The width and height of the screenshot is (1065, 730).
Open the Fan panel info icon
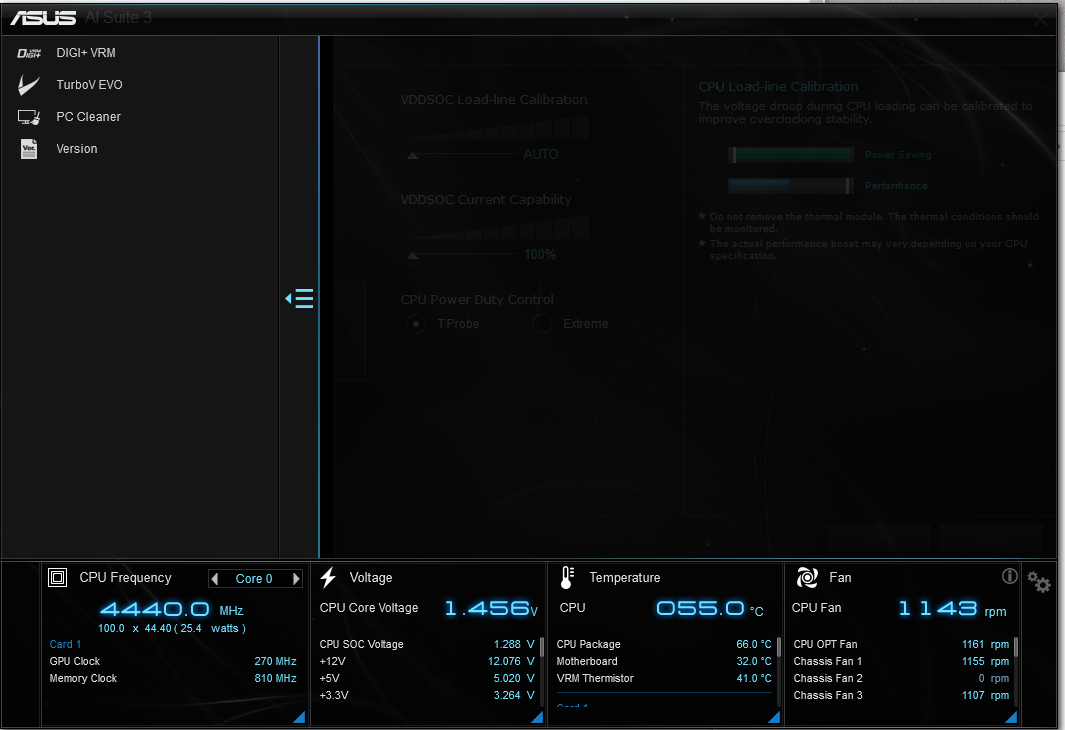coord(1010,576)
